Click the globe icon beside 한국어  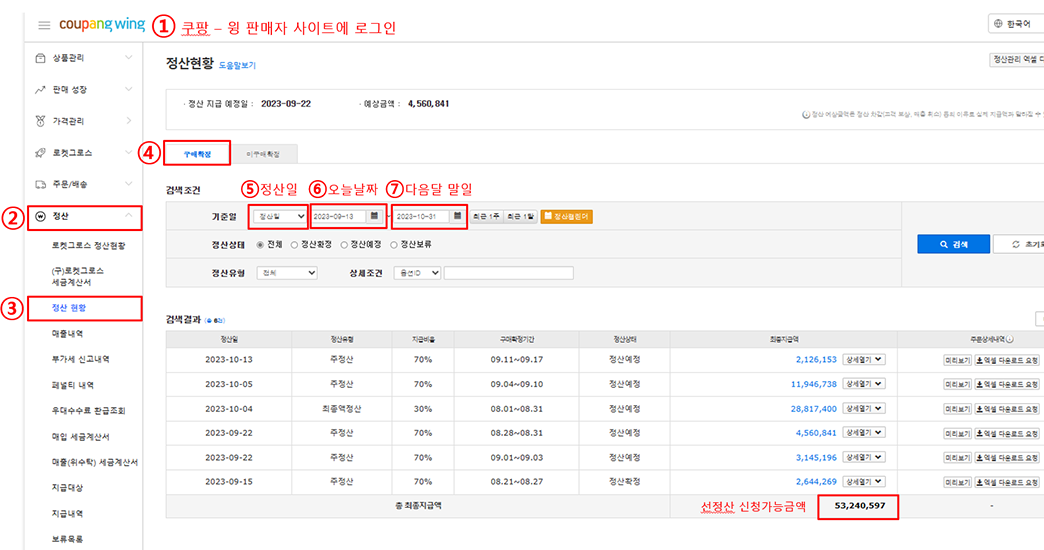pos(998,23)
